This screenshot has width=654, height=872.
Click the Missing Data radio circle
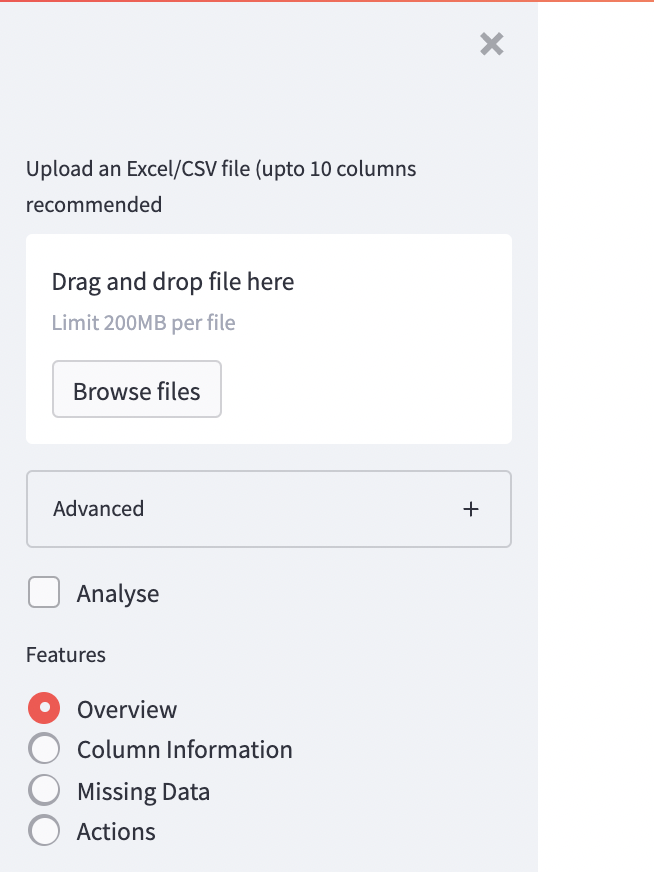44,789
